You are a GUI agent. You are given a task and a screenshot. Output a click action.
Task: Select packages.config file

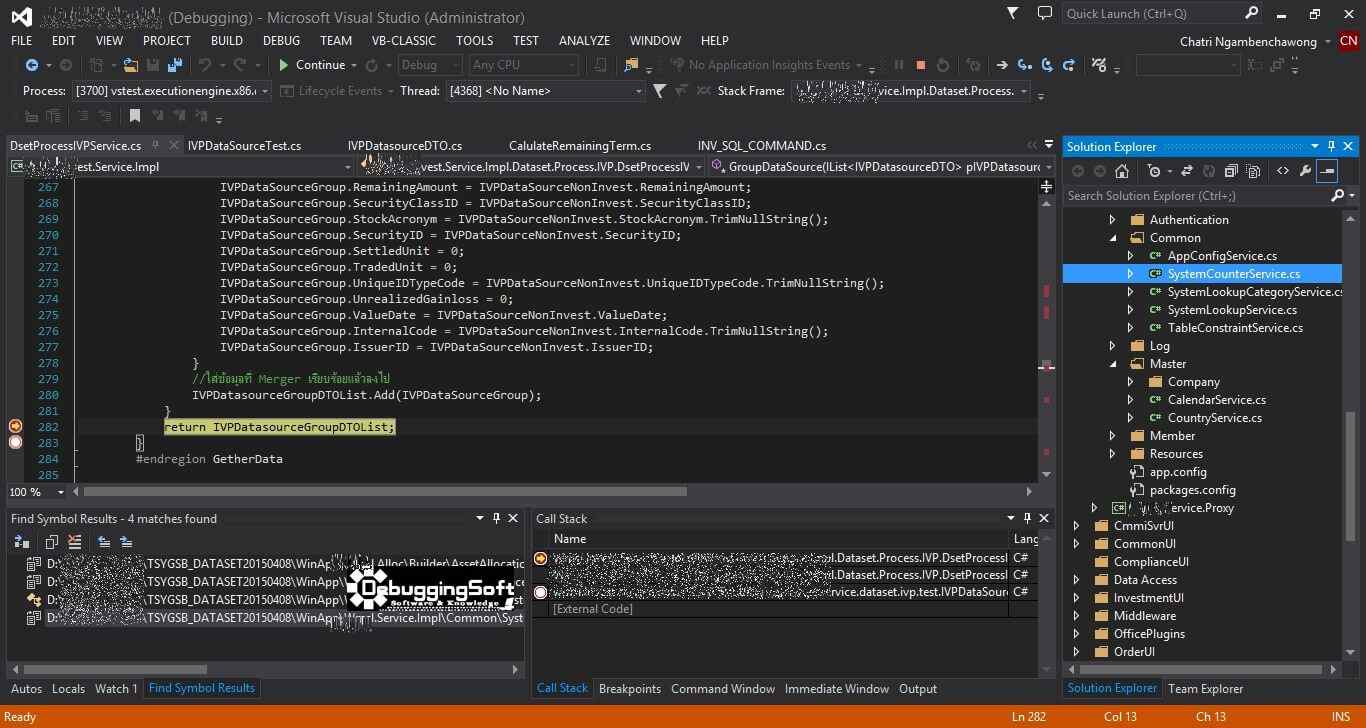[1192, 490]
